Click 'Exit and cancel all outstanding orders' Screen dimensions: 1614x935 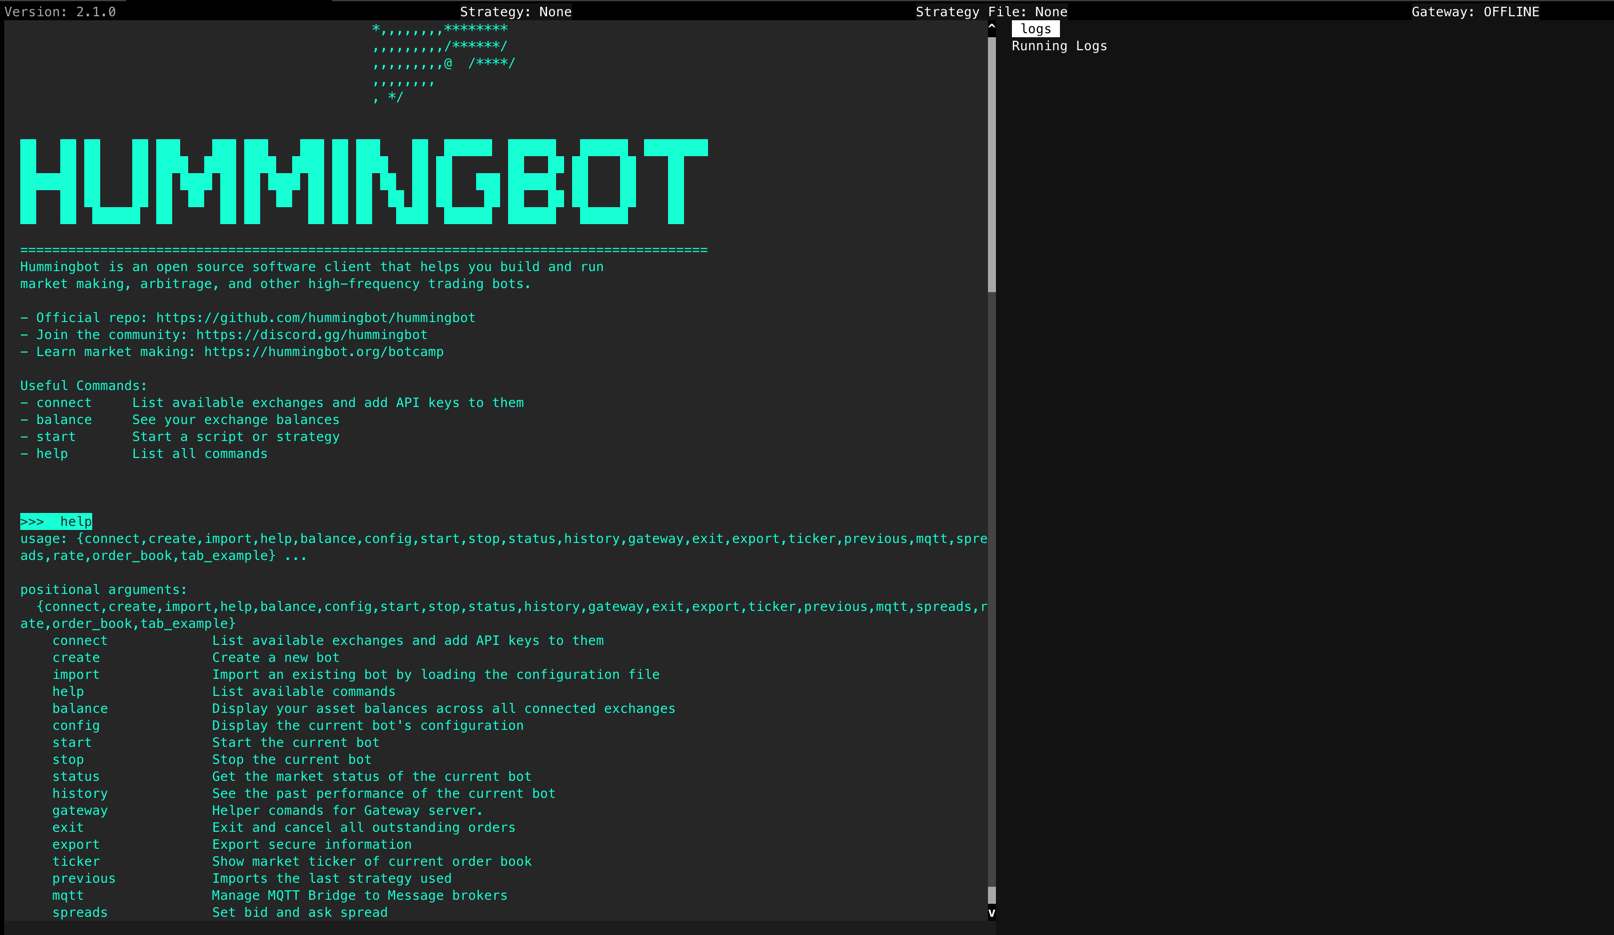click(x=364, y=828)
